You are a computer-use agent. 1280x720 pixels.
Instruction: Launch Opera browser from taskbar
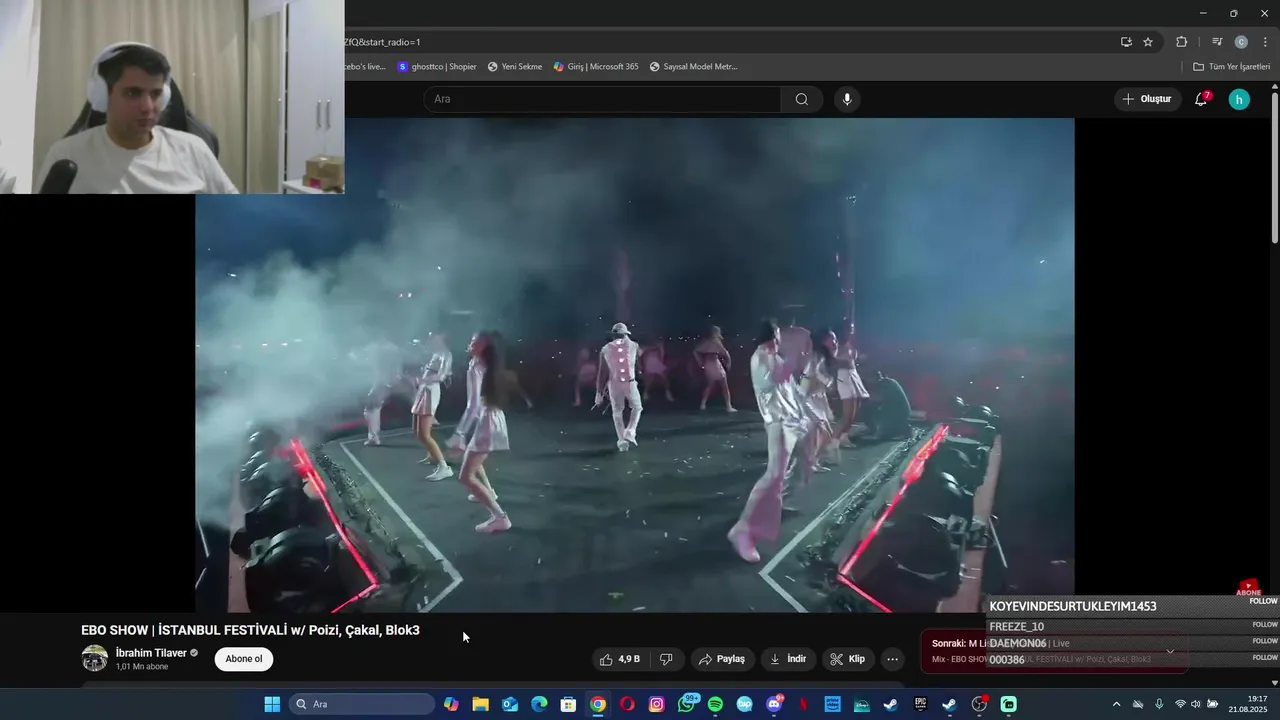627,704
